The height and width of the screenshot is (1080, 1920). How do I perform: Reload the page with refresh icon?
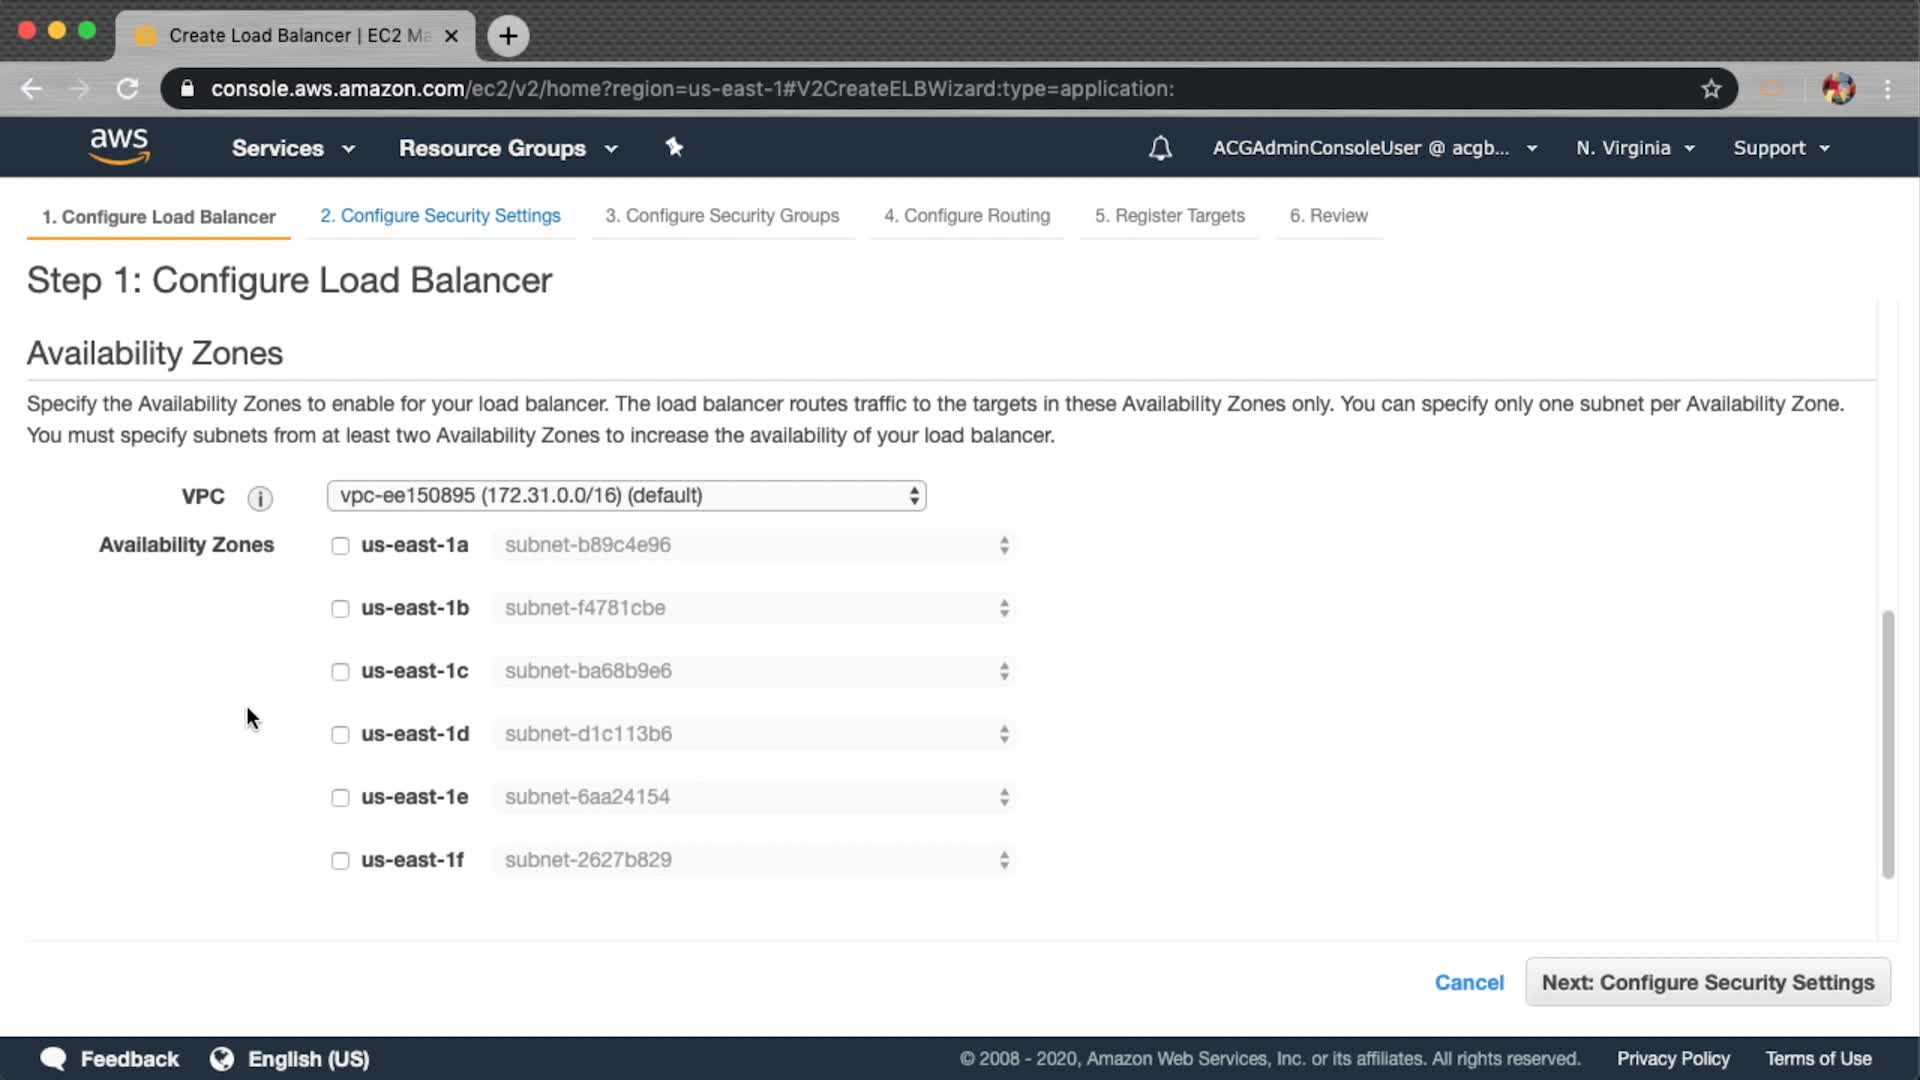[x=127, y=89]
